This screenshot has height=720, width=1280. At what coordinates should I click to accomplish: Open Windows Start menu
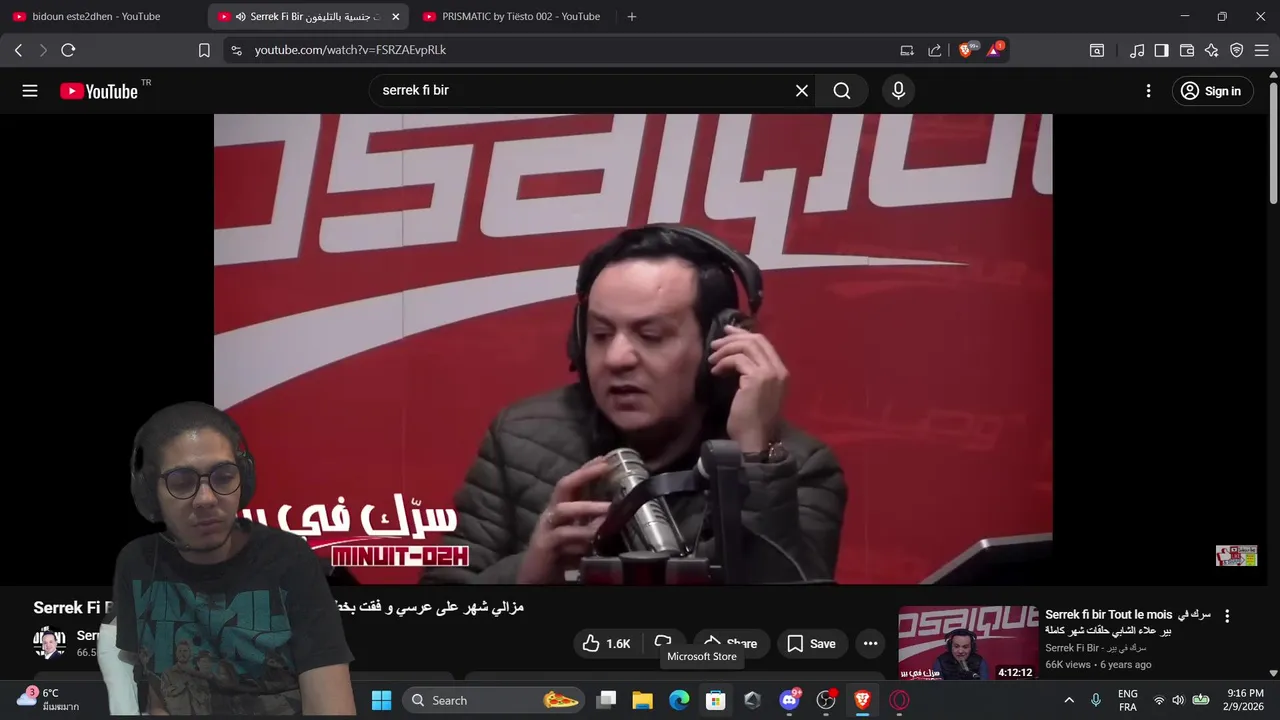(381, 700)
